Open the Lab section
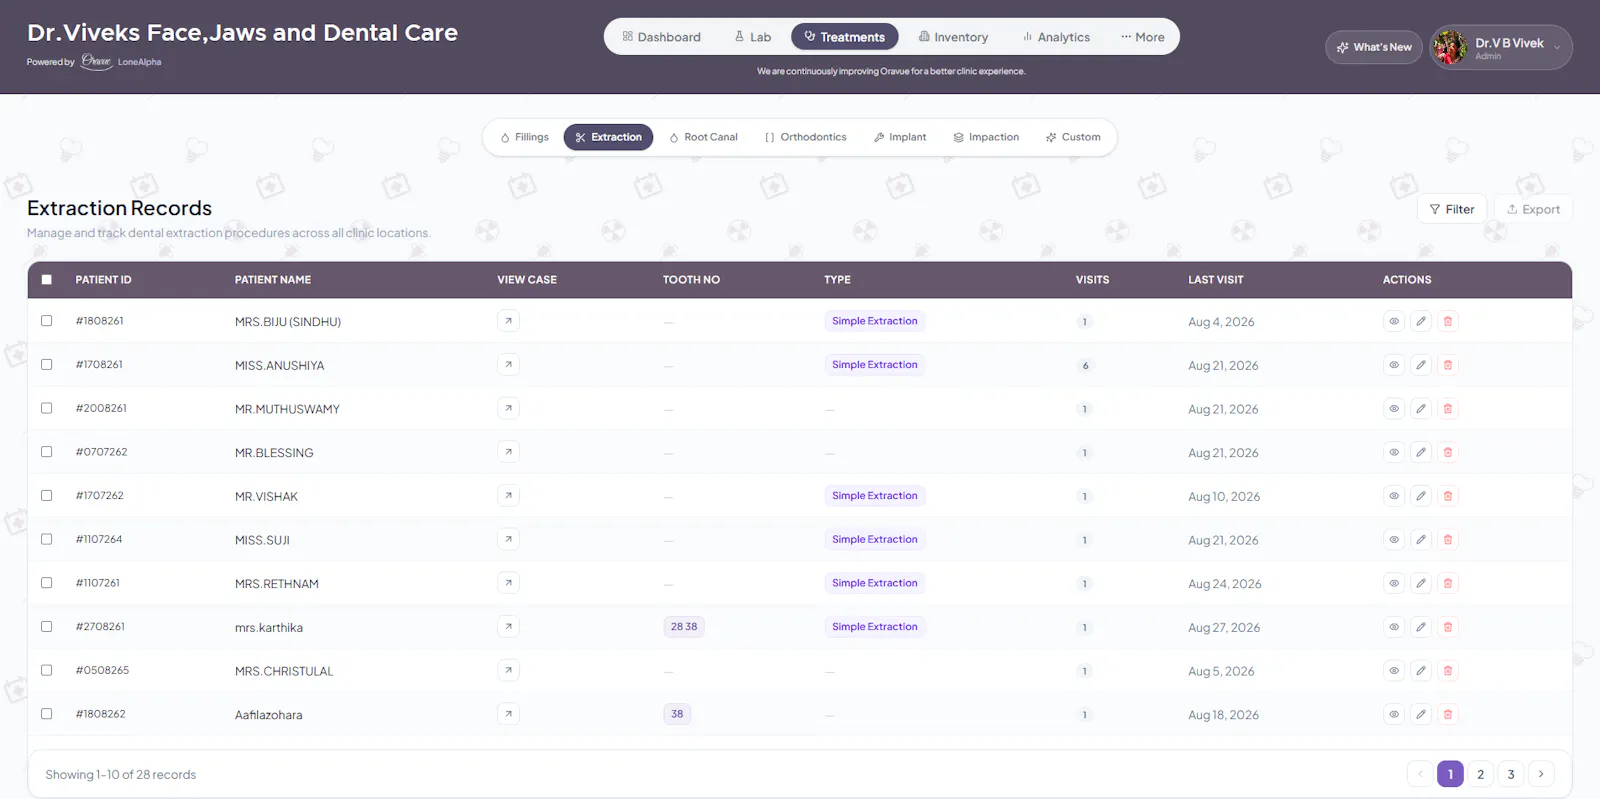Screen dimensions: 1600x799 click(753, 37)
